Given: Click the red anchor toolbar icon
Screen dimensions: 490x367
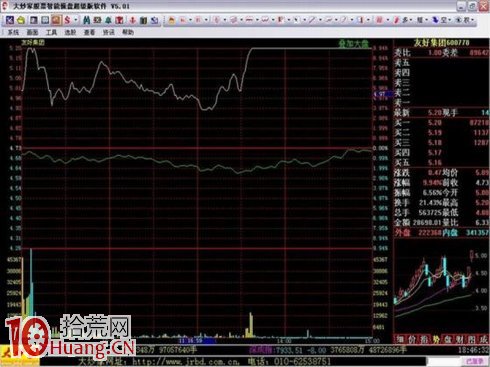Looking at the screenshot, I should [x=133, y=20].
